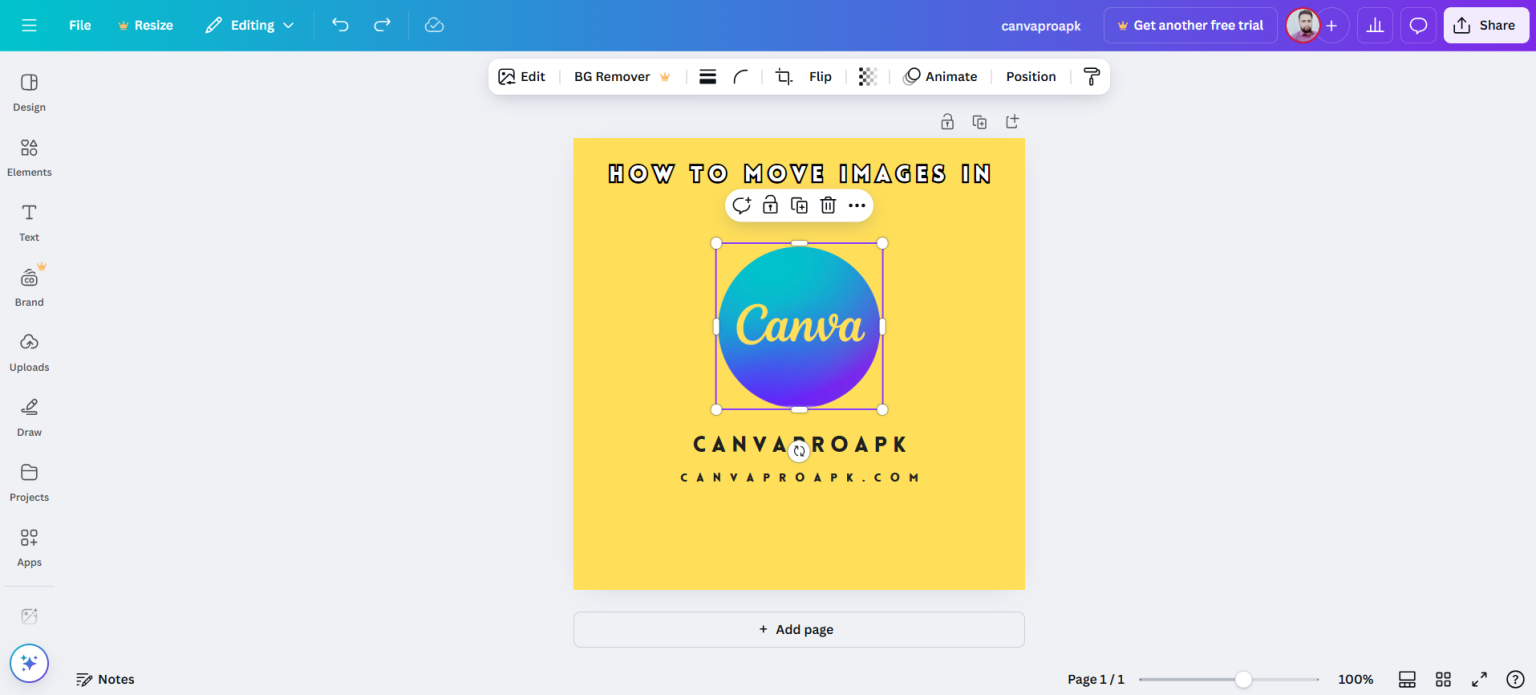Delete the image using the trash icon

pyautogui.click(x=828, y=205)
